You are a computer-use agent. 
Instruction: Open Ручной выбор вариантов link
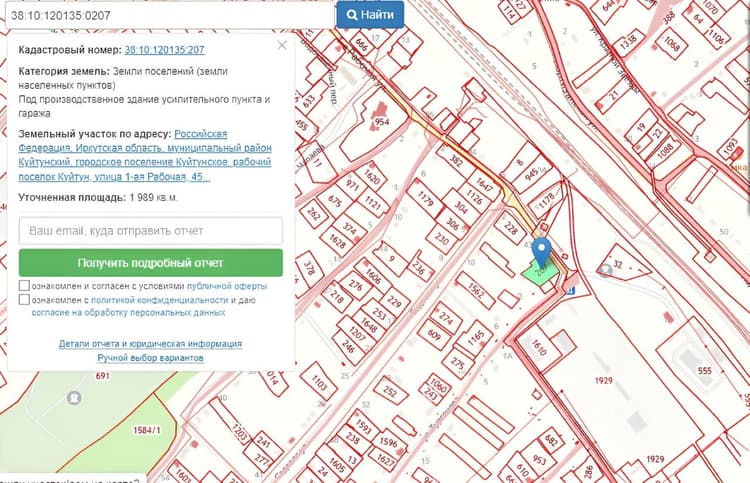click(x=151, y=358)
